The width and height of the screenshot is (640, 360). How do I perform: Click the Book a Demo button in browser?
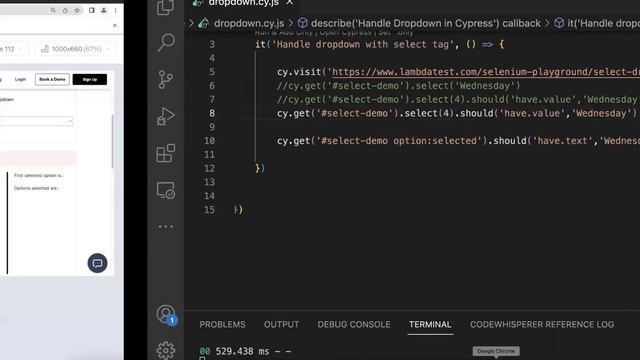click(x=52, y=79)
